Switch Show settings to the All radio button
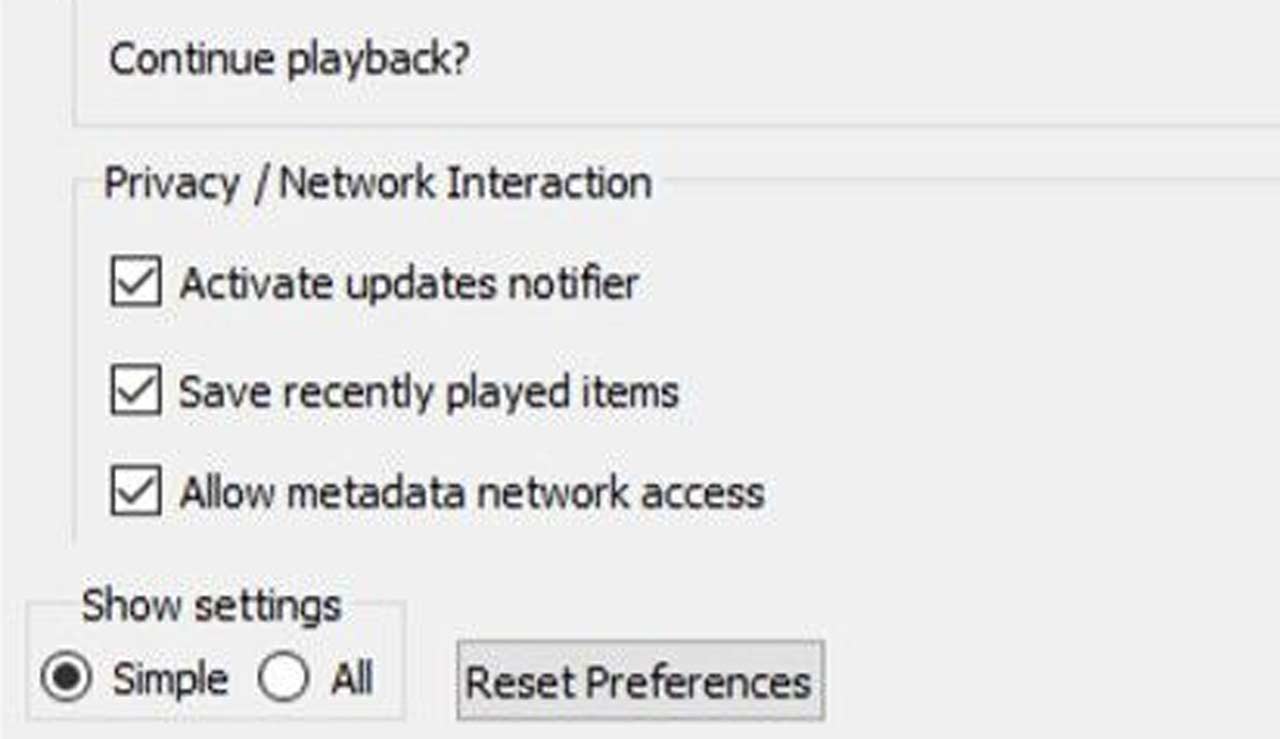 click(283, 680)
